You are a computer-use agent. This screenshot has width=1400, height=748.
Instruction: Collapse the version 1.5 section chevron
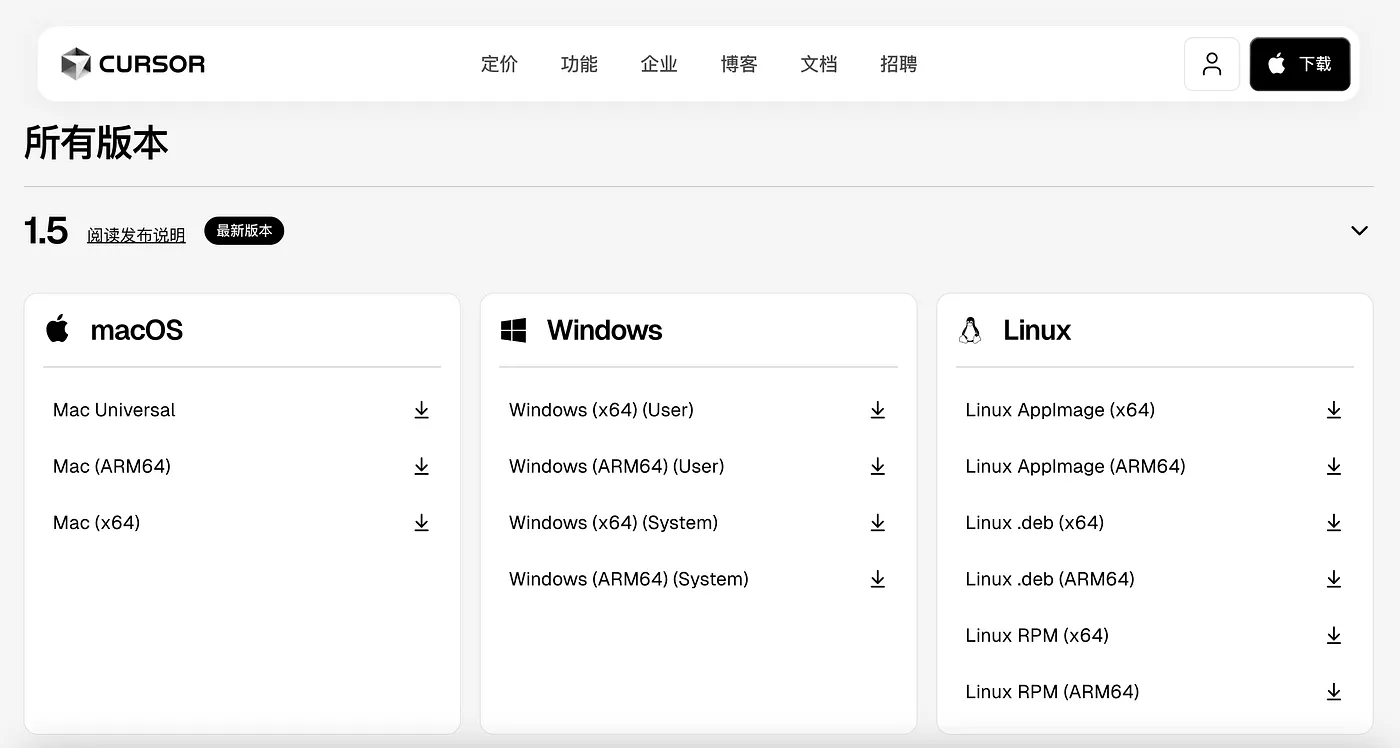pos(1359,231)
